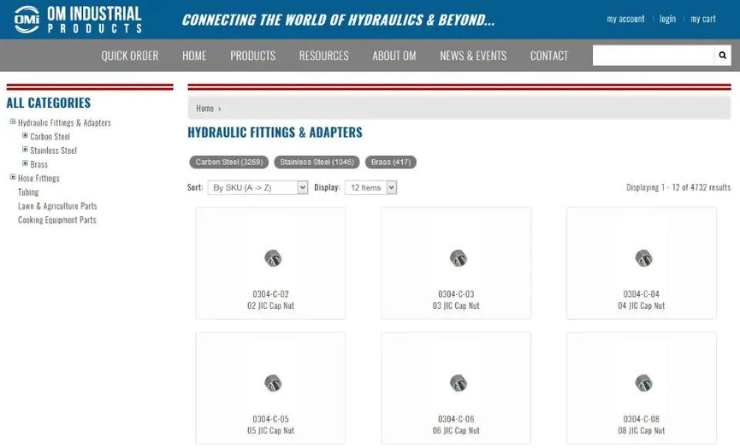View the 0304-C-08 cap nut image

(643, 383)
